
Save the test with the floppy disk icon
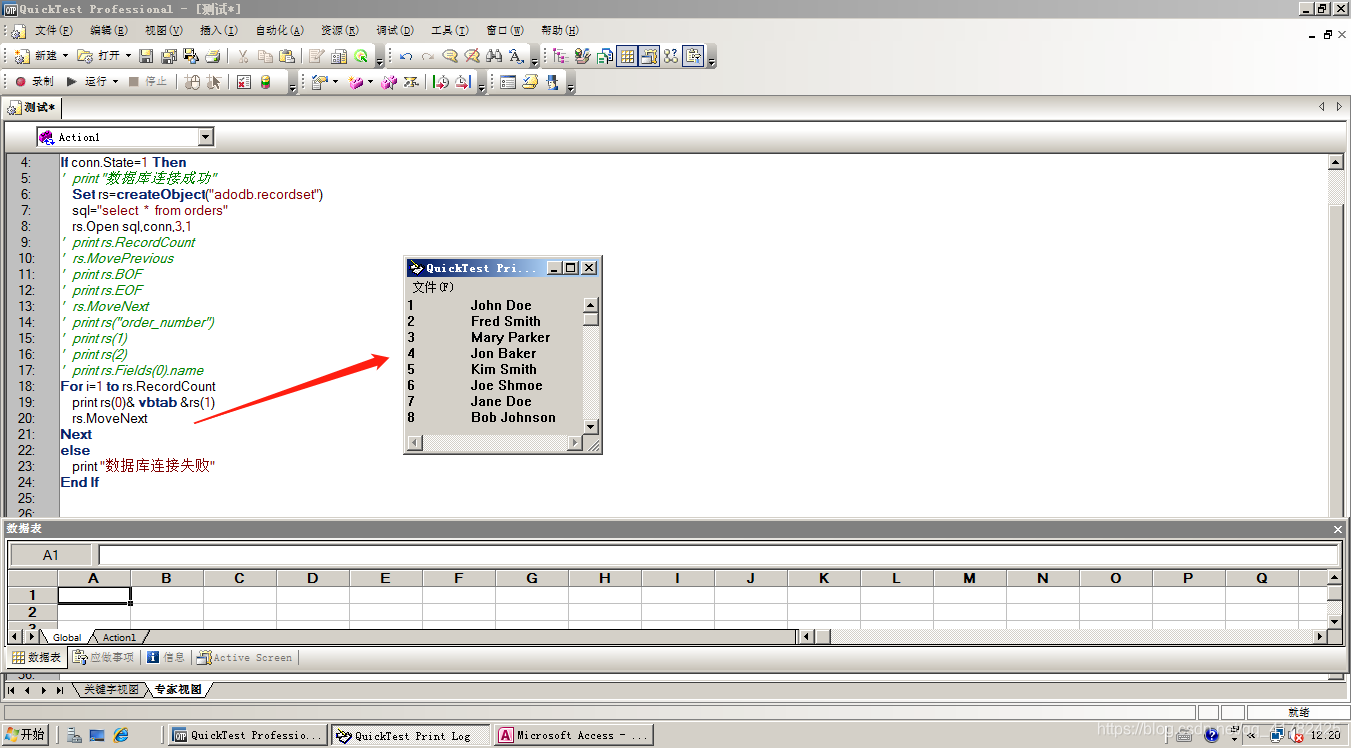click(x=146, y=56)
